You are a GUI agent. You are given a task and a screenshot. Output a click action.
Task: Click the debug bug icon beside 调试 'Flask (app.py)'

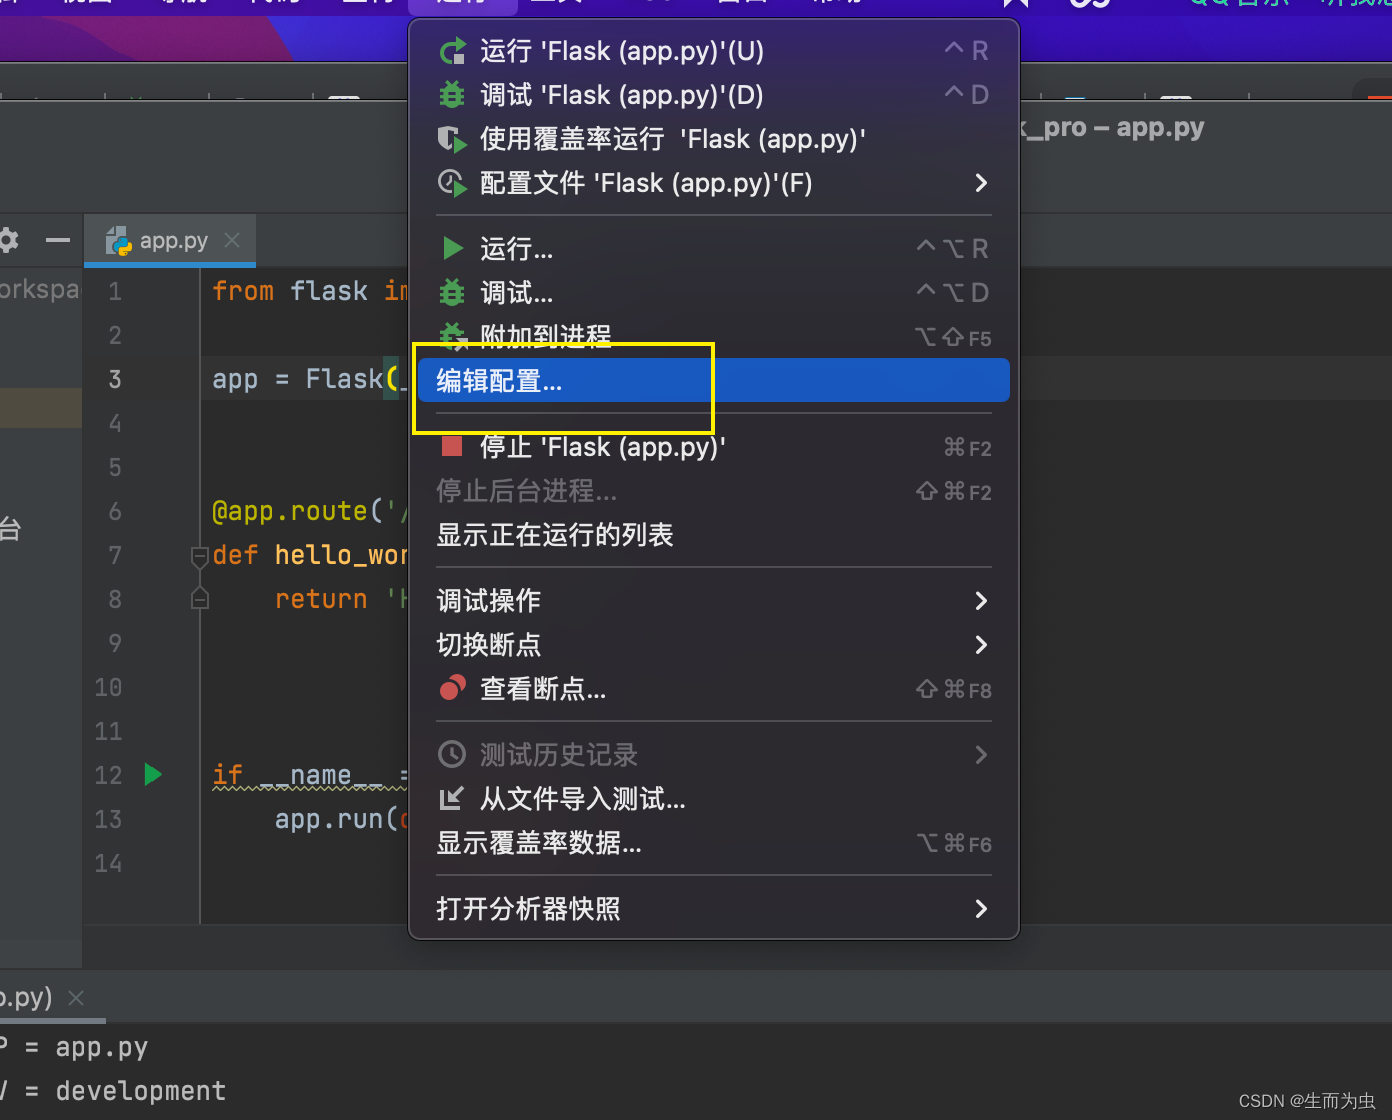coord(452,94)
